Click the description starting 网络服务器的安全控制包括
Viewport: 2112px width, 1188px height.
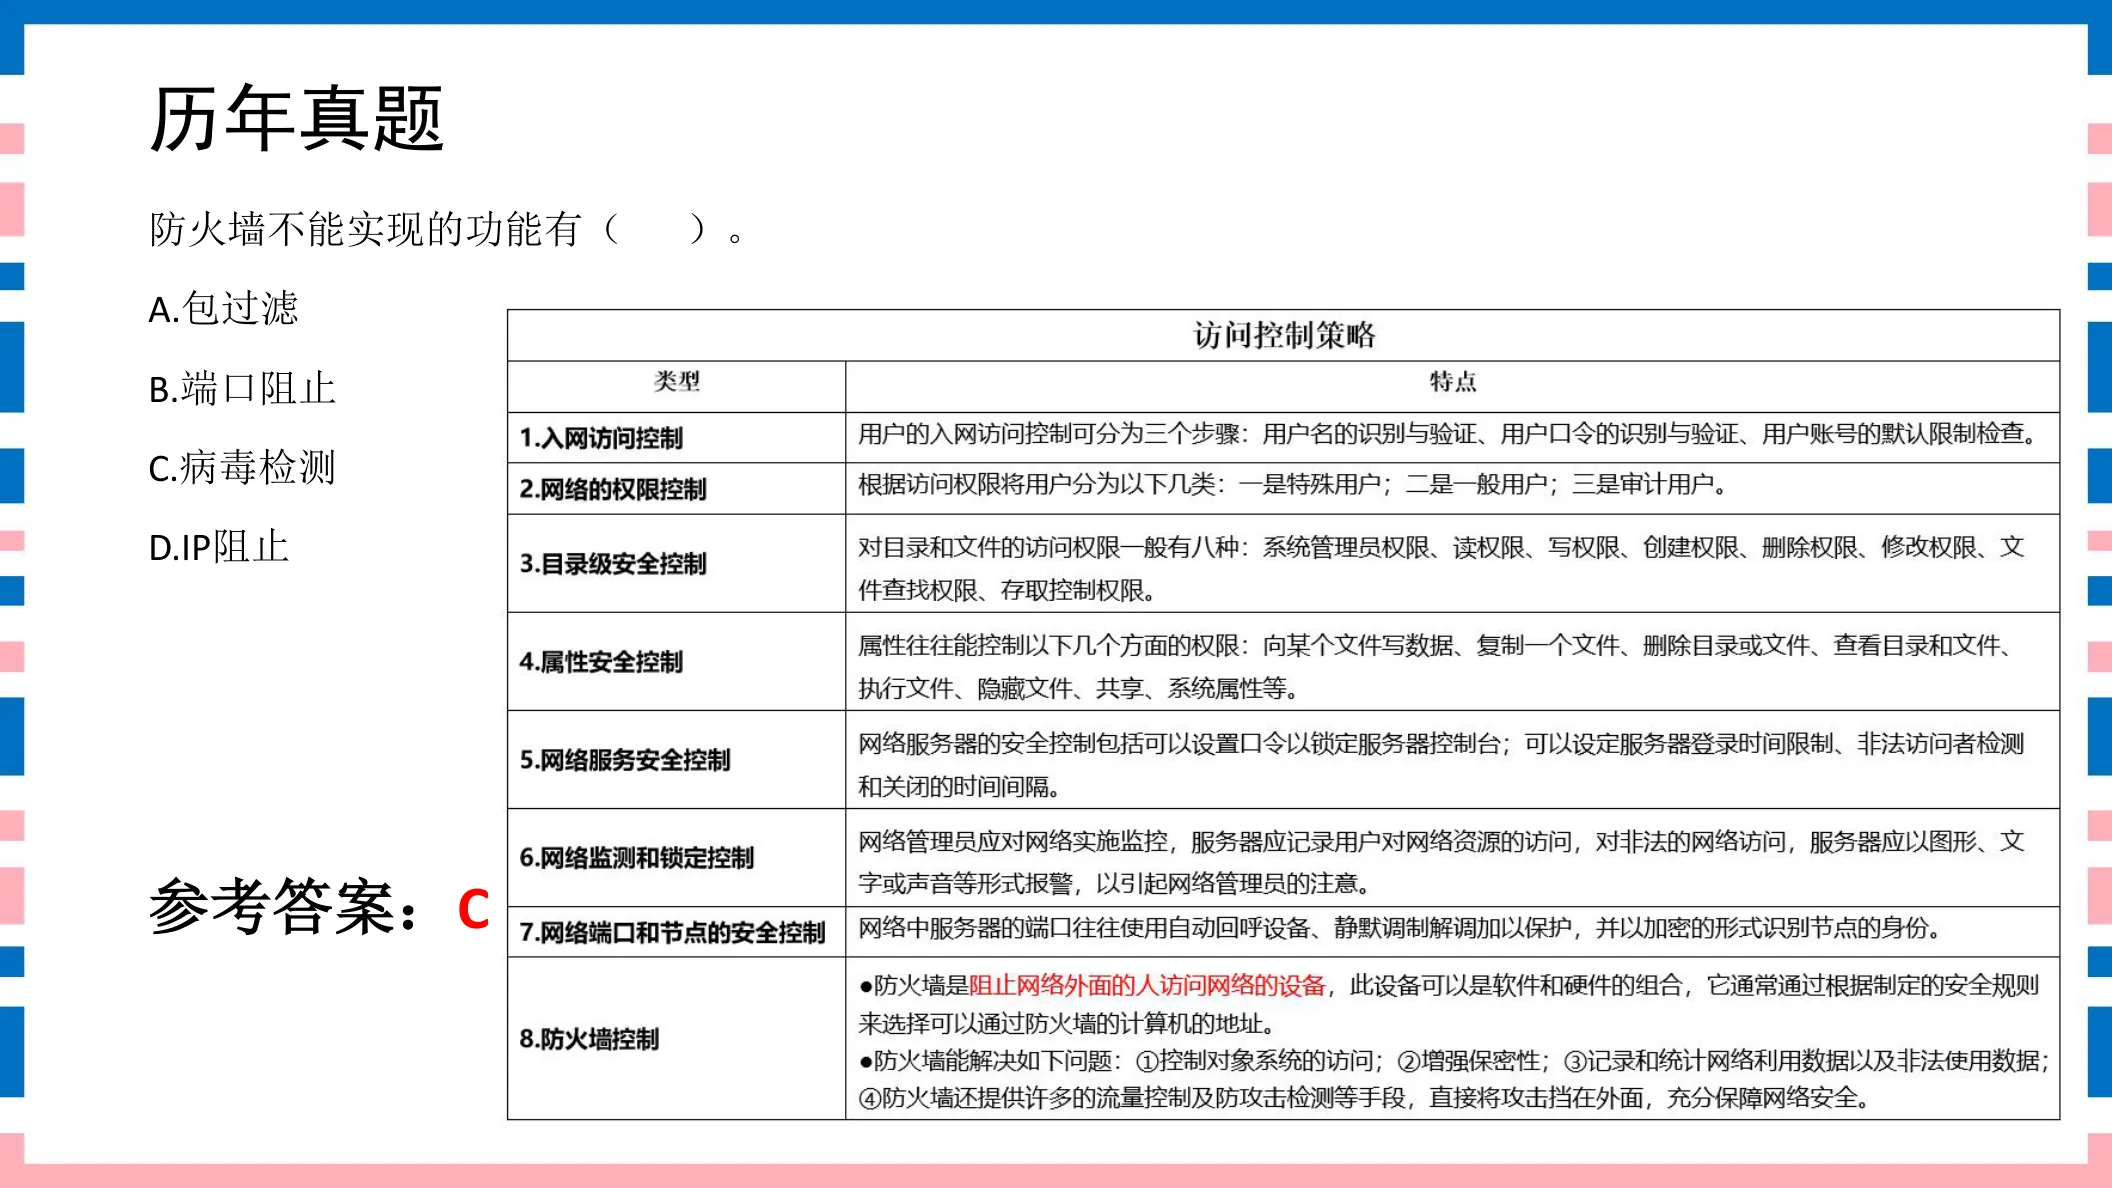1441,764
